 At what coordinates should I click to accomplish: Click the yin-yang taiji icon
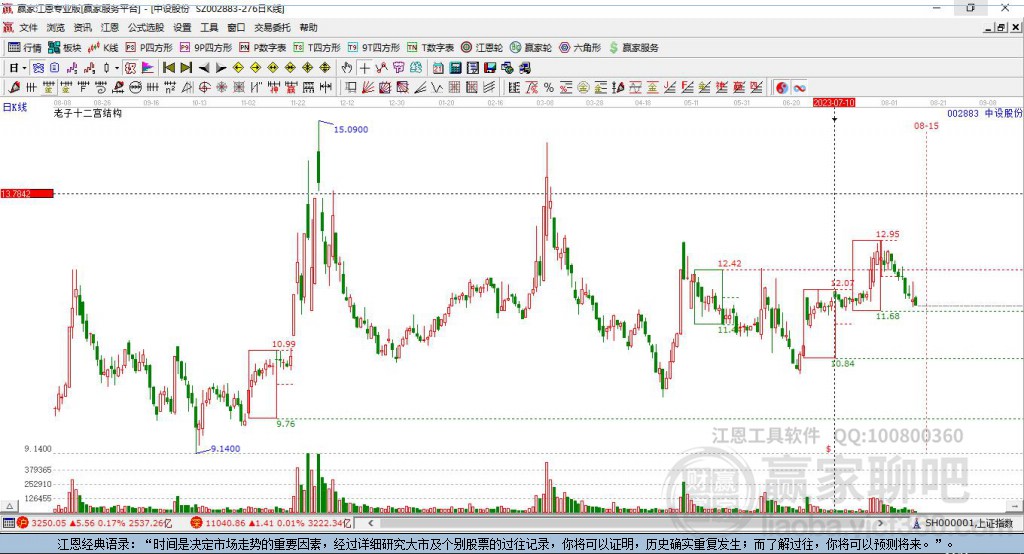point(782,88)
